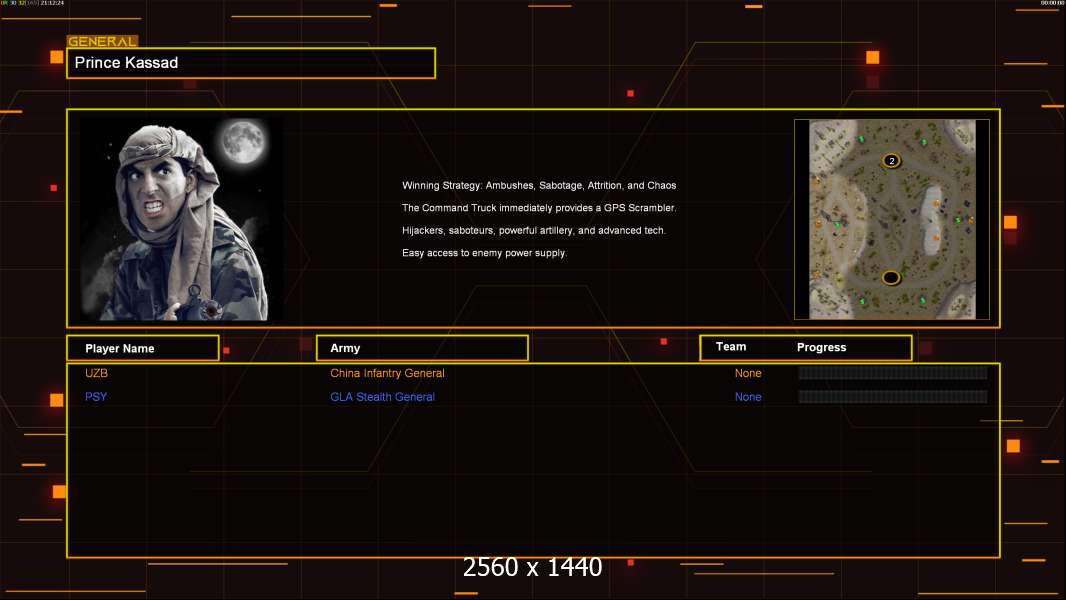Click the GENERAL tab label

[102, 42]
